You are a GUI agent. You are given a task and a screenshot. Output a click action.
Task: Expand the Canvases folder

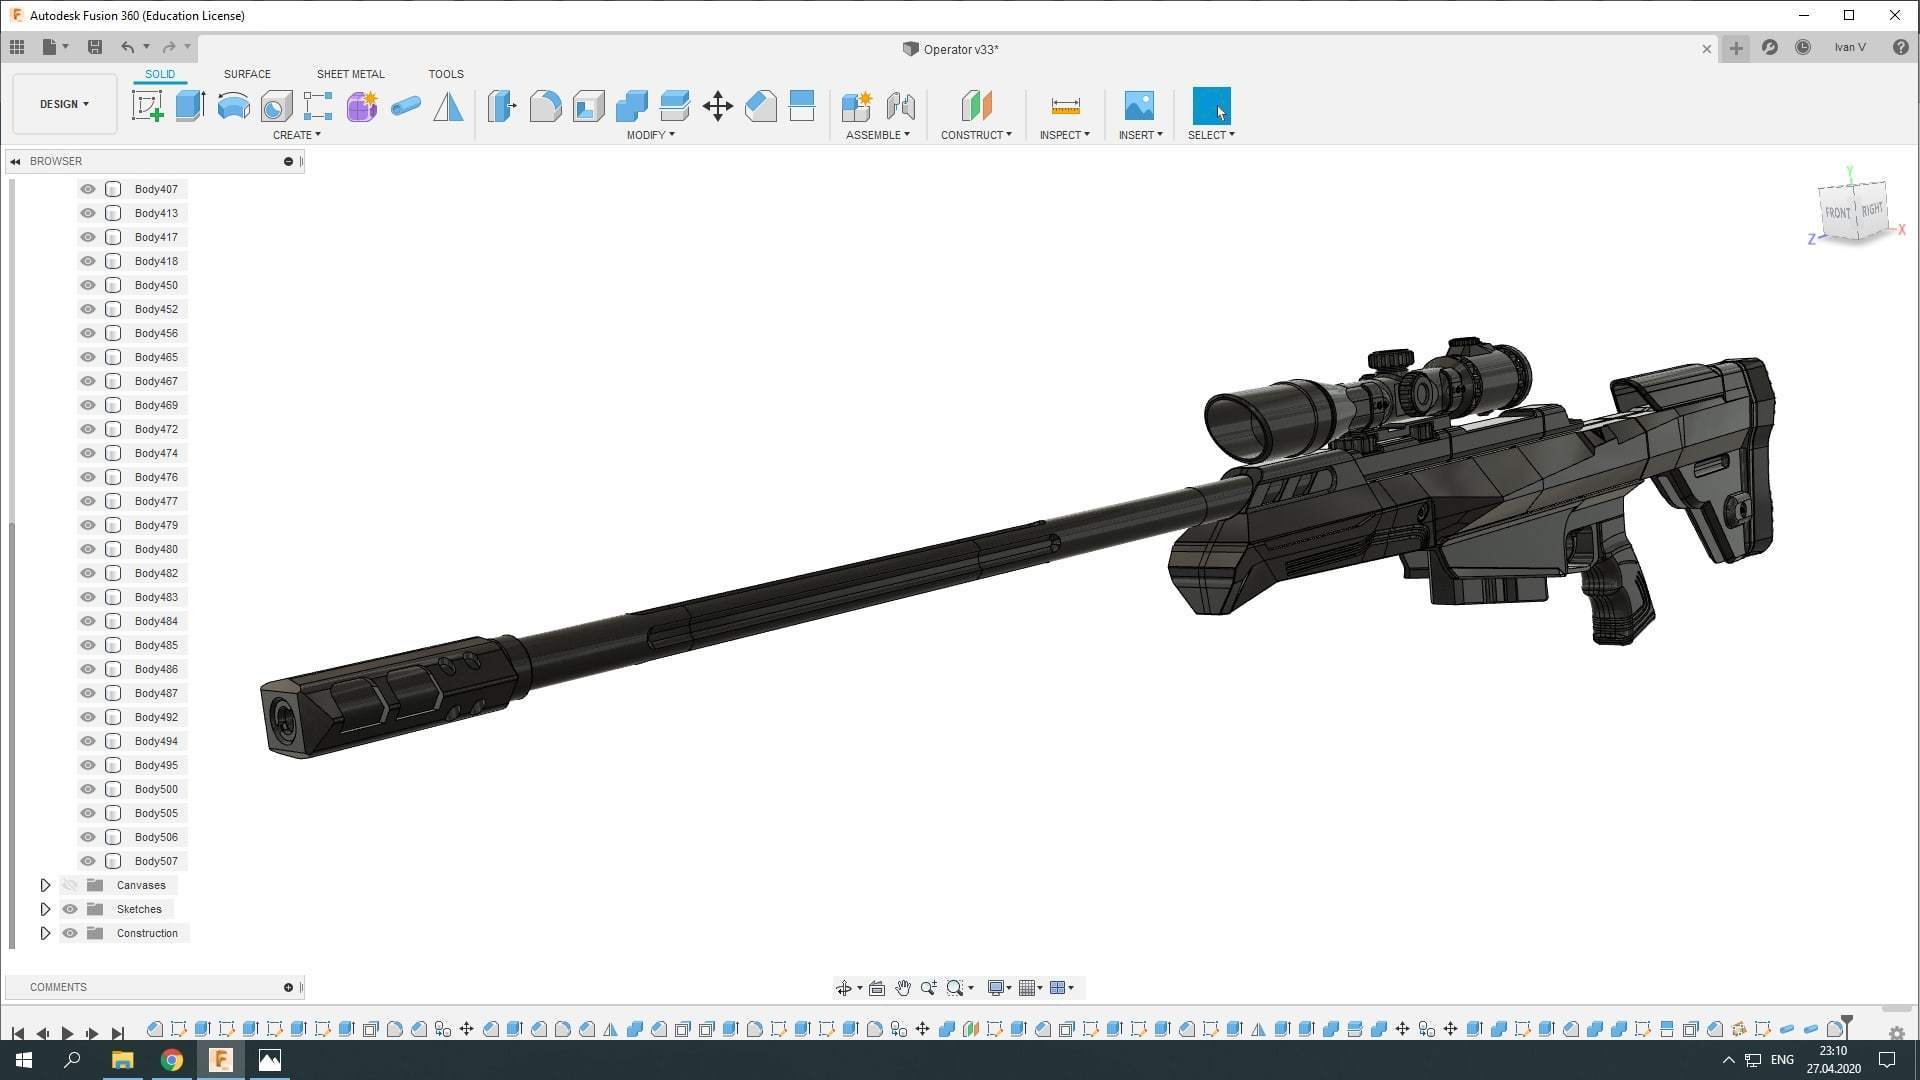point(45,885)
